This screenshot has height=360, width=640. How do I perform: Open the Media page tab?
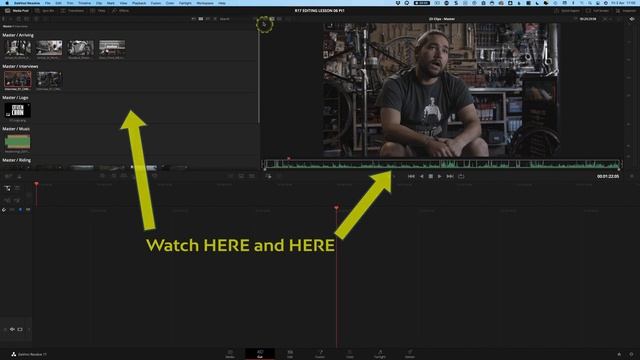tap(230, 354)
